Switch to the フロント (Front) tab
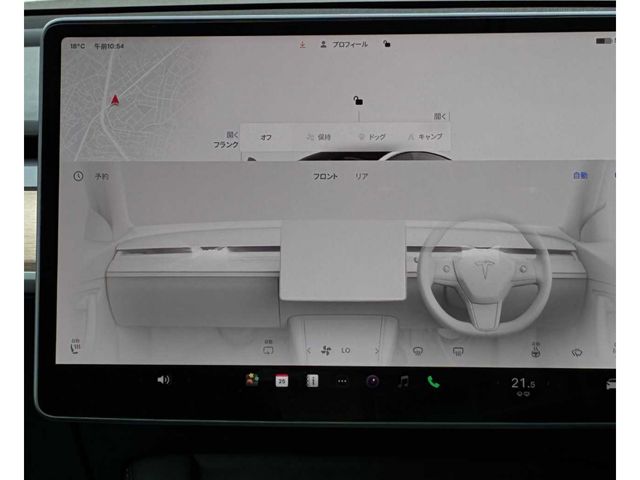This screenshot has height=480, width=640. coord(325,176)
